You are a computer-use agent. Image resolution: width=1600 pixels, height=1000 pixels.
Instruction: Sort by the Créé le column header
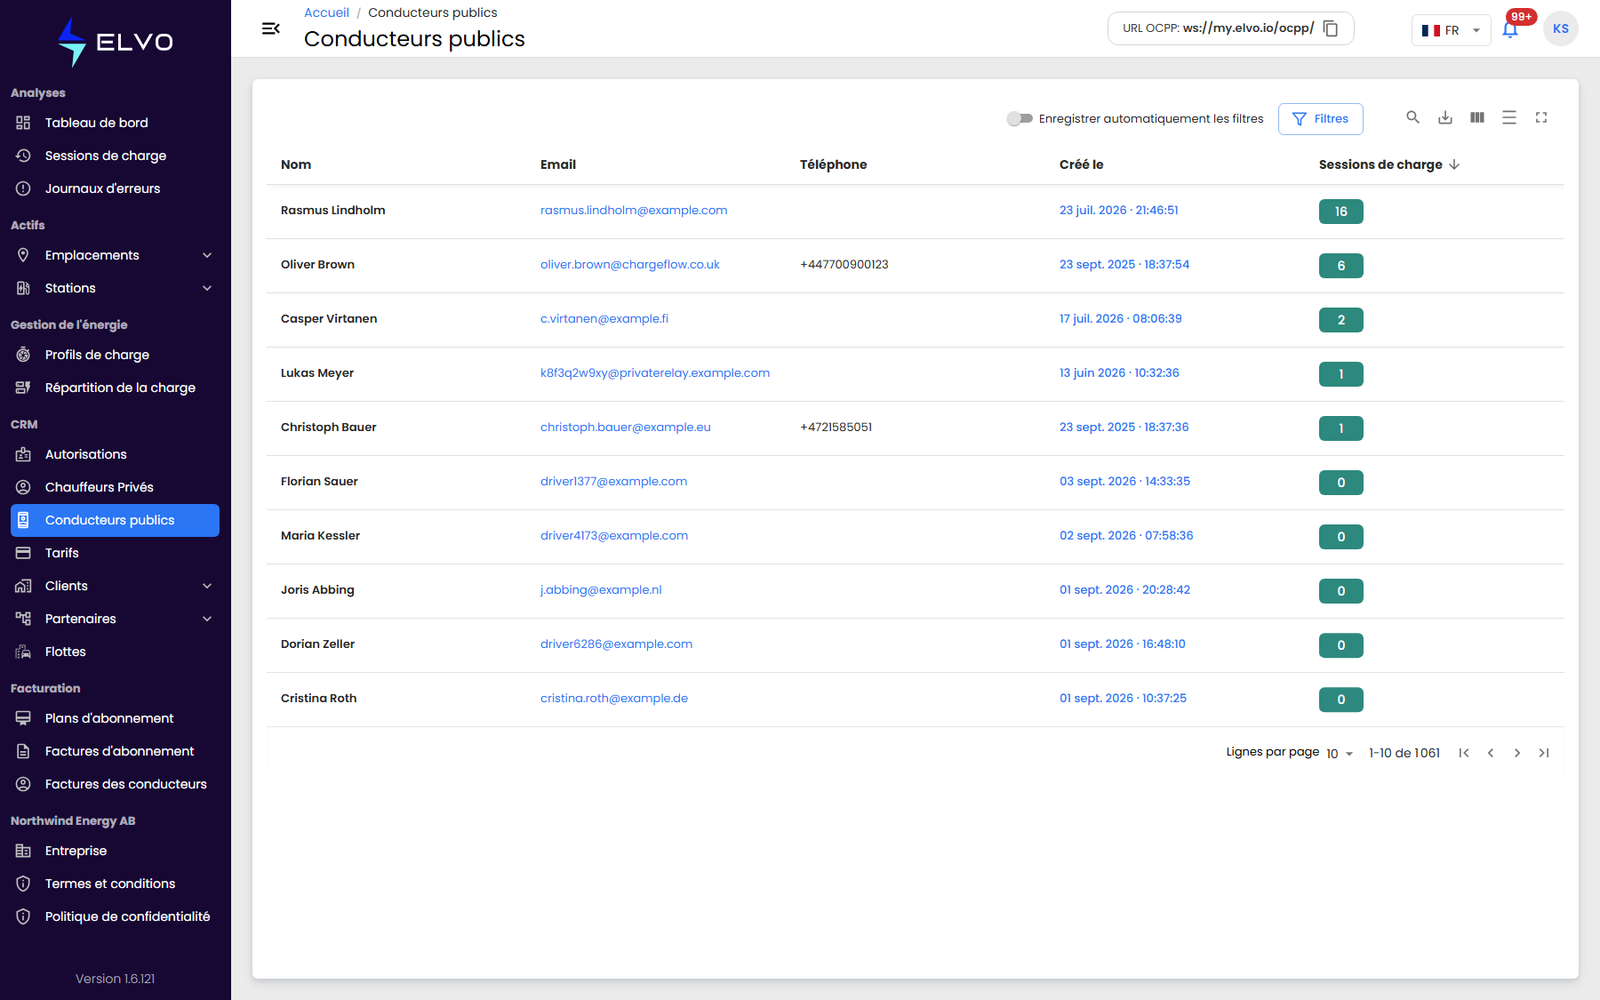tap(1081, 165)
